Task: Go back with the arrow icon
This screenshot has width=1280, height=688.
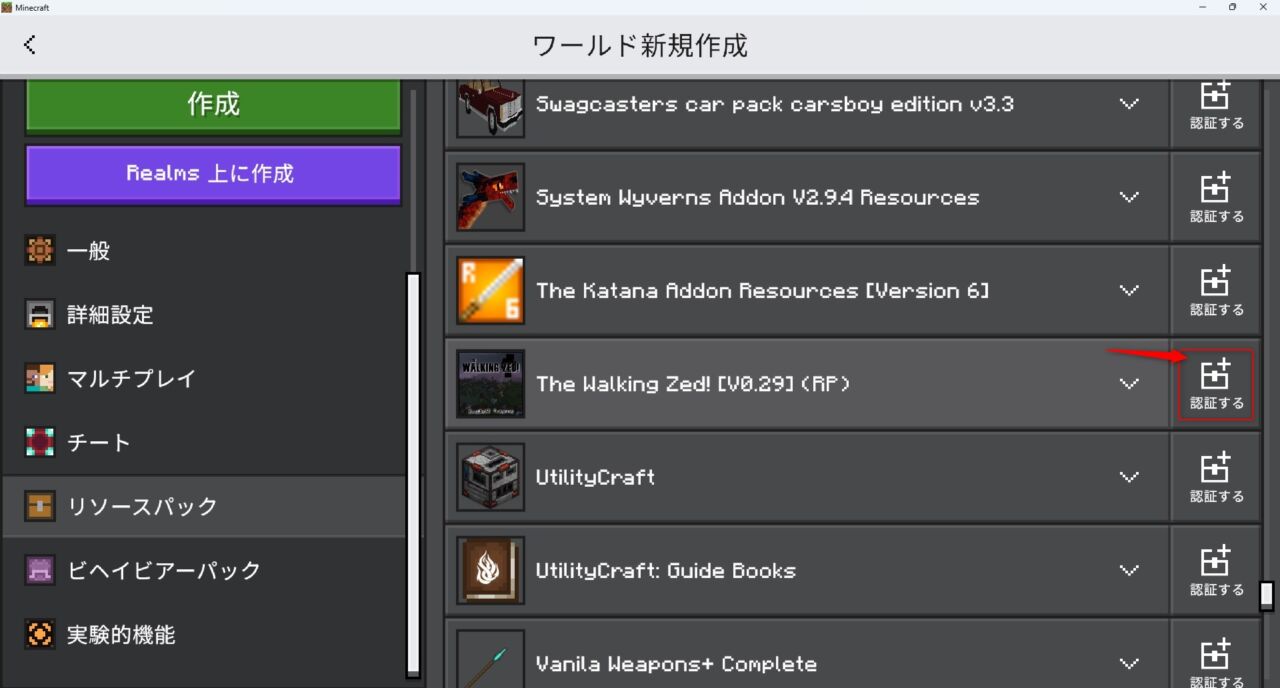Action: click(x=30, y=44)
